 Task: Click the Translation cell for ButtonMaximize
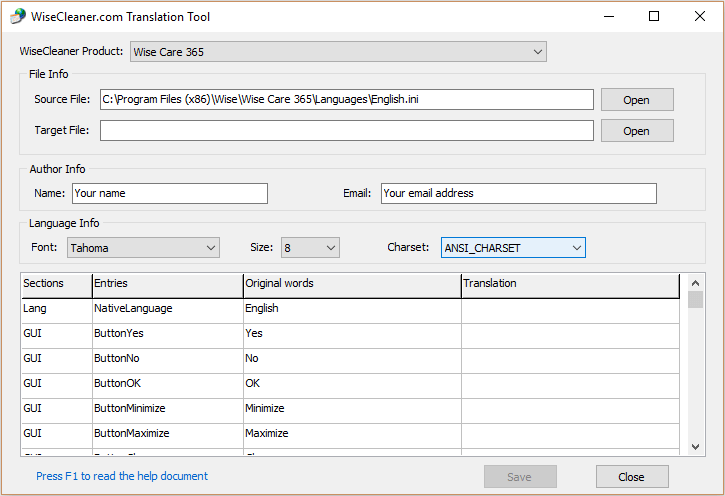click(571, 435)
